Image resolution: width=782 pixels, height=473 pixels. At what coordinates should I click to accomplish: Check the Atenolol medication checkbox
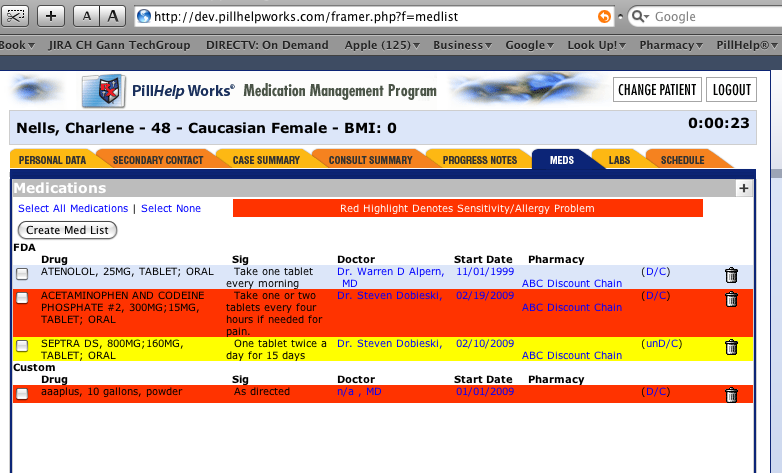(x=22, y=274)
